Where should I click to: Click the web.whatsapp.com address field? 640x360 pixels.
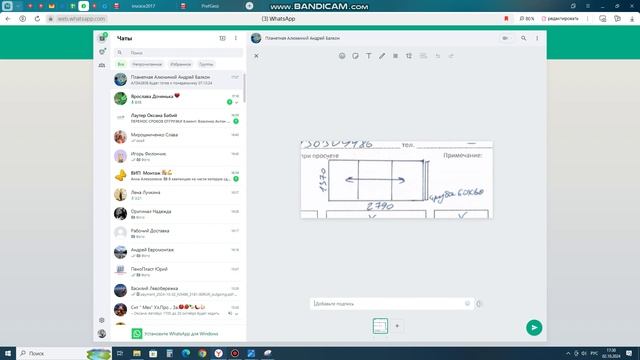(81, 19)
